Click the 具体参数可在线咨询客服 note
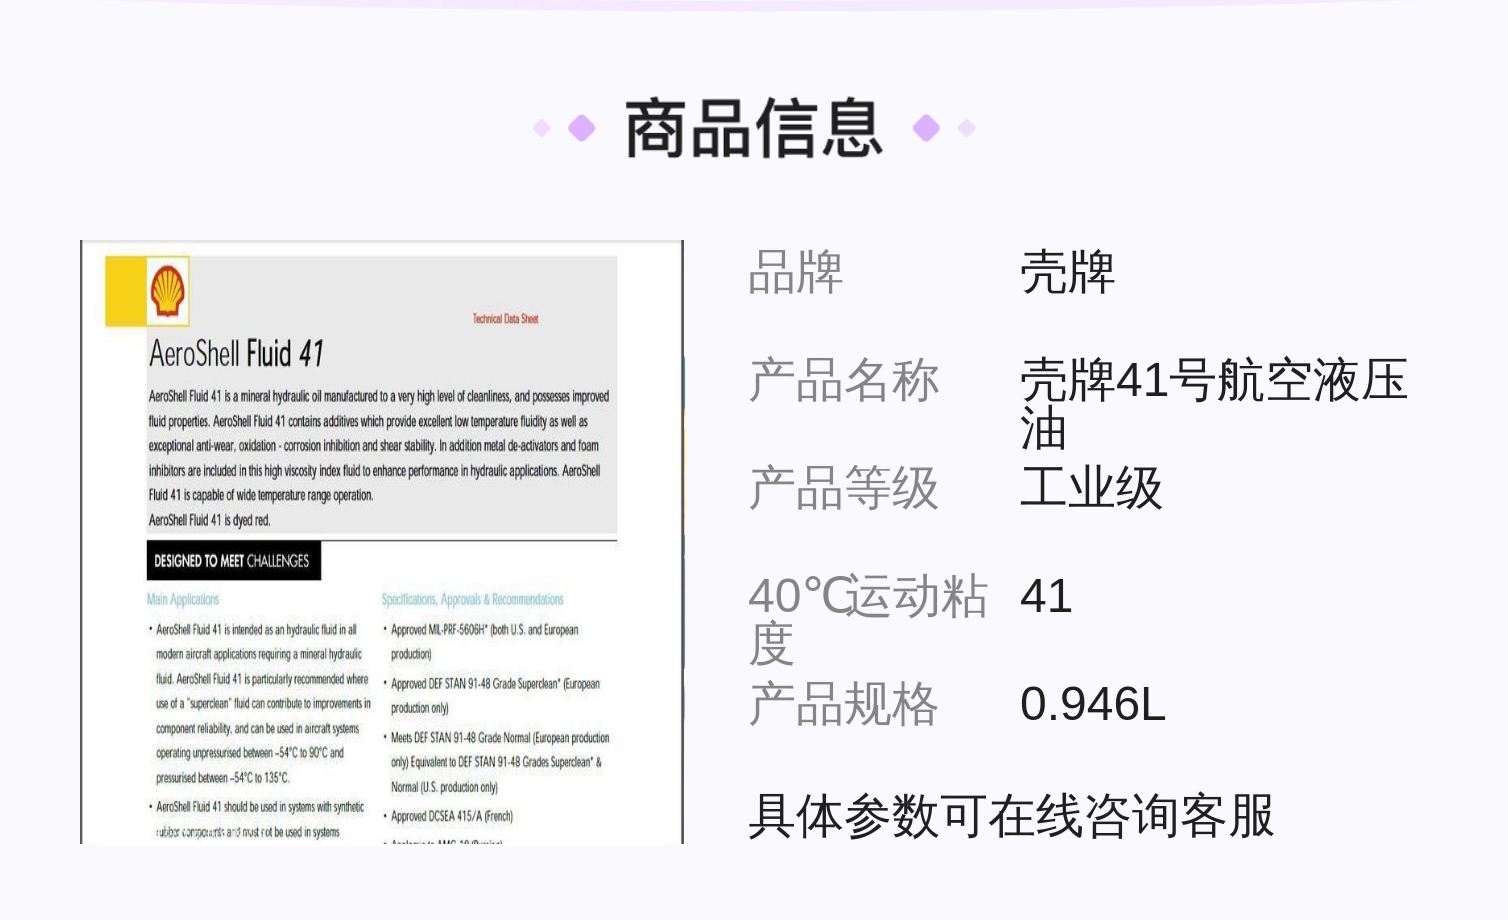 [1011, 816]
